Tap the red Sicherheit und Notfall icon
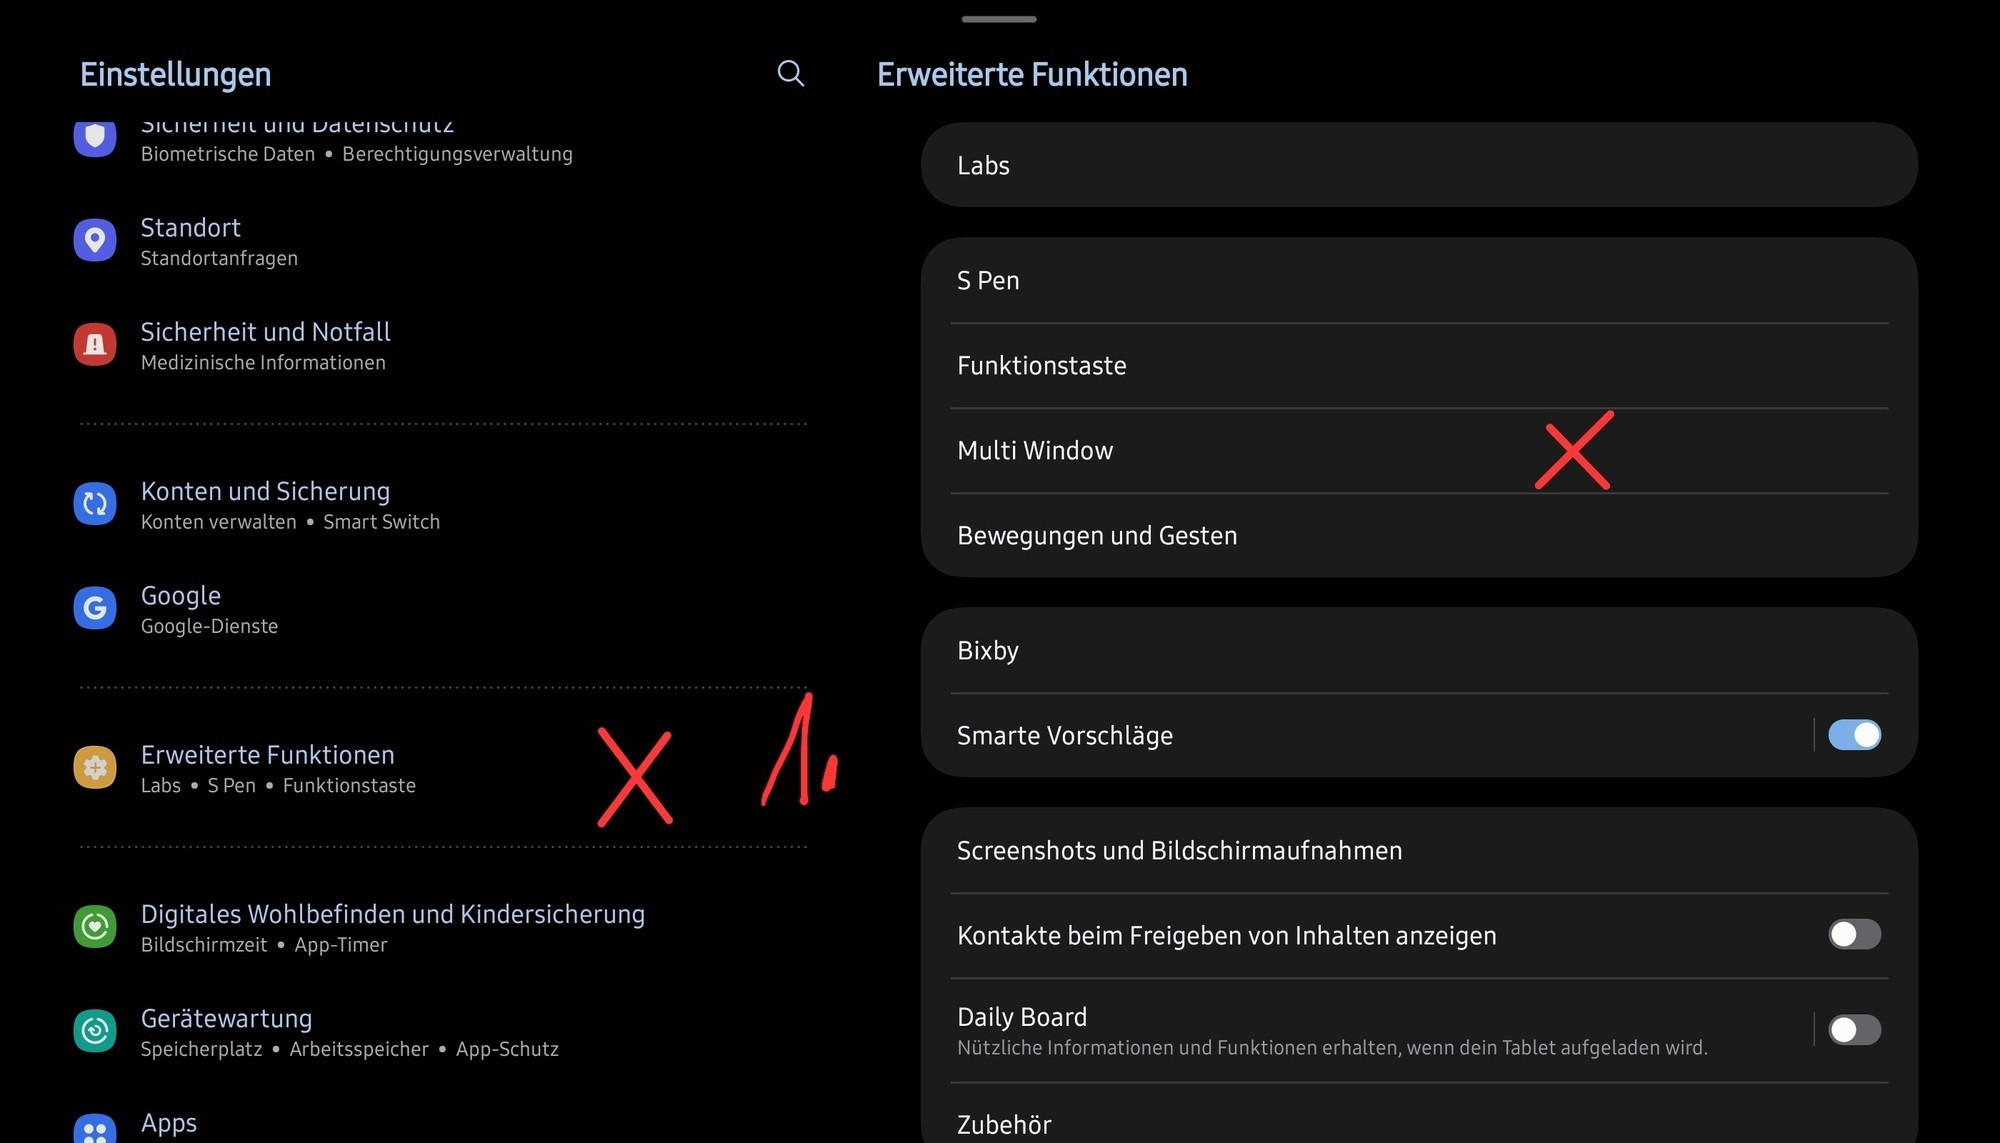 coord(95,344)
